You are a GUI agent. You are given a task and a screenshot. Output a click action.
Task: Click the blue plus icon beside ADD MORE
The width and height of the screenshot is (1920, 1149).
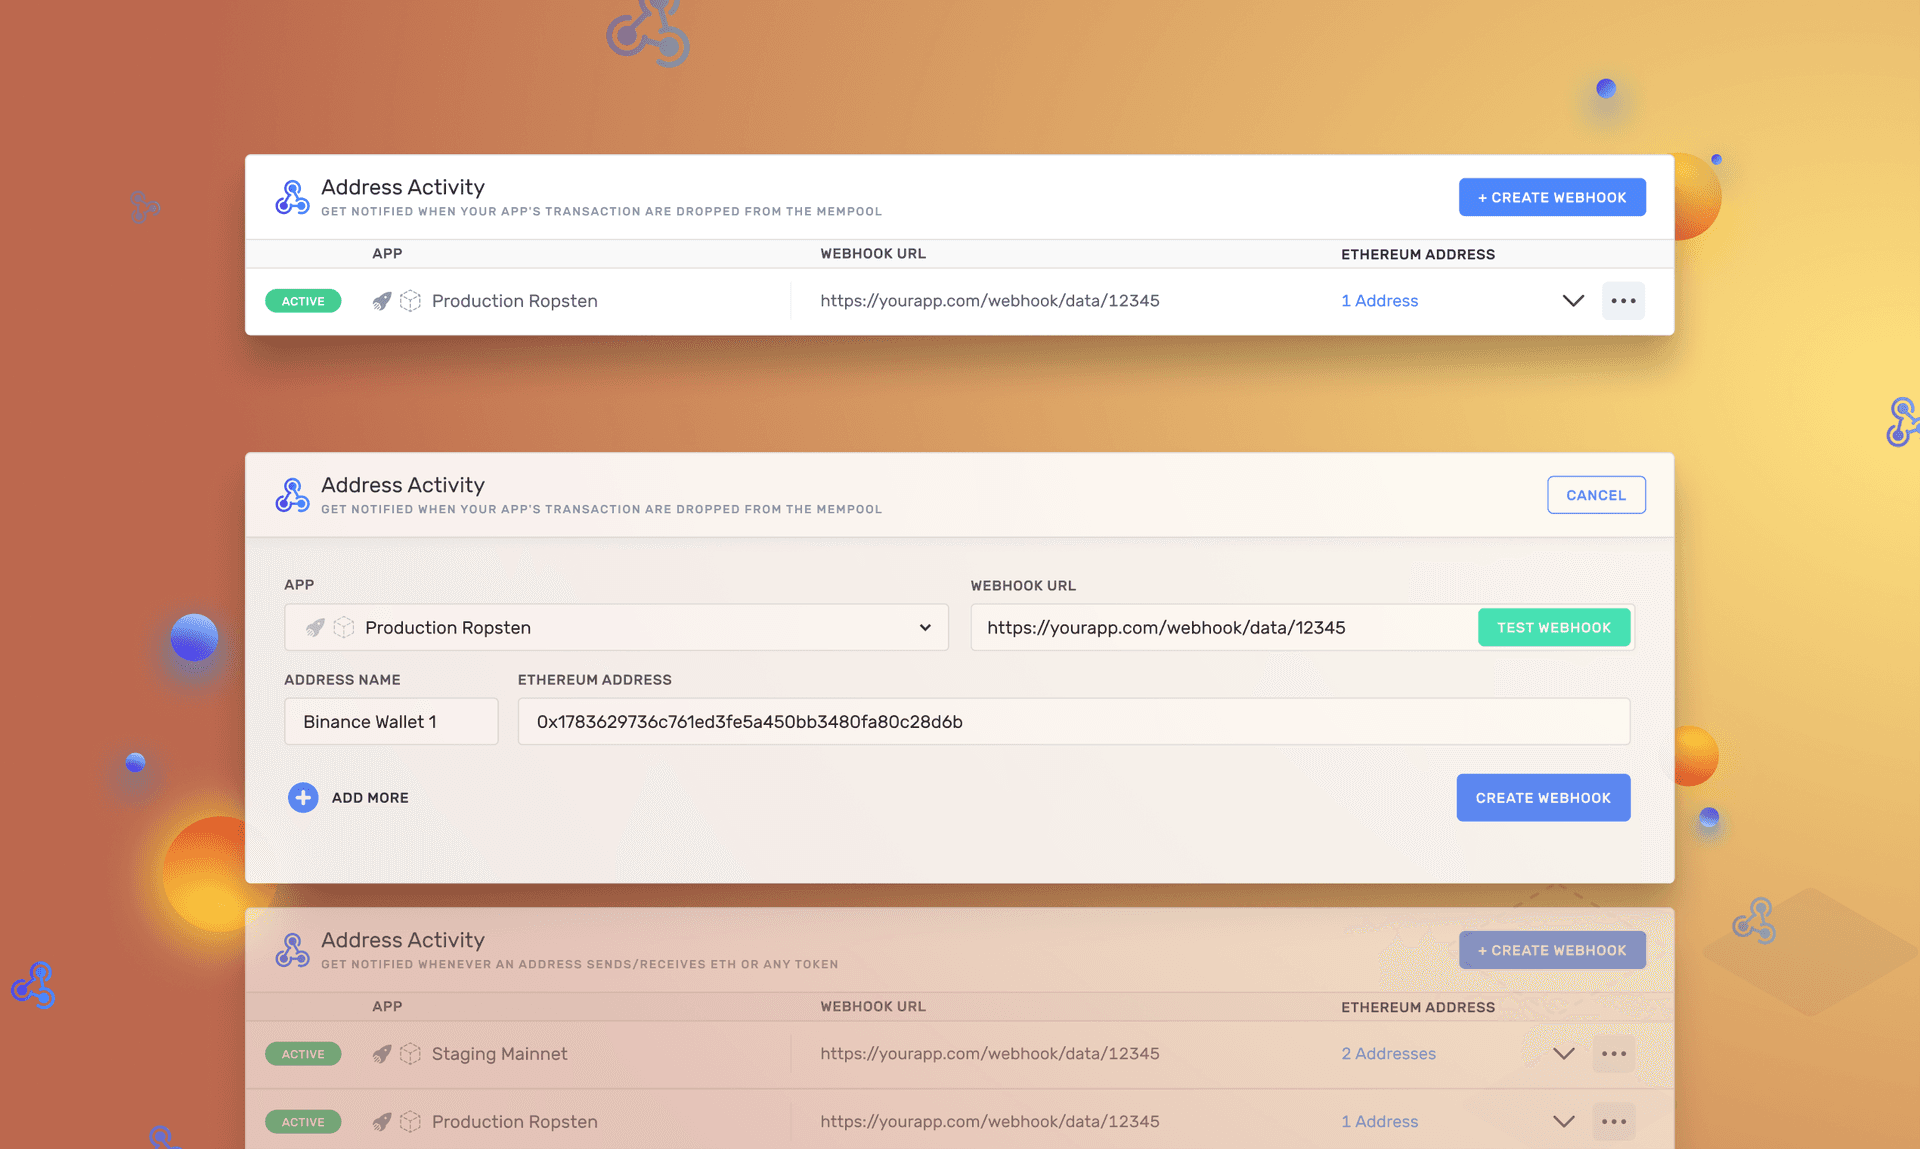point(303,797)
